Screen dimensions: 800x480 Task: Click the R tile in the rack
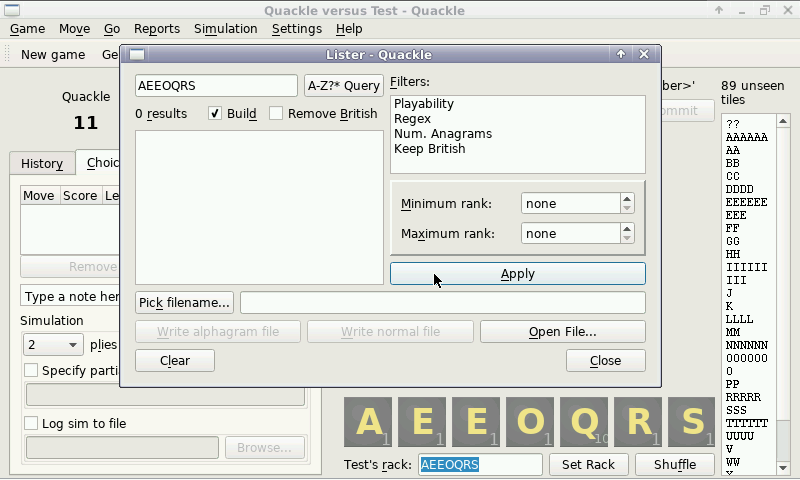click(x=638, y=422)
